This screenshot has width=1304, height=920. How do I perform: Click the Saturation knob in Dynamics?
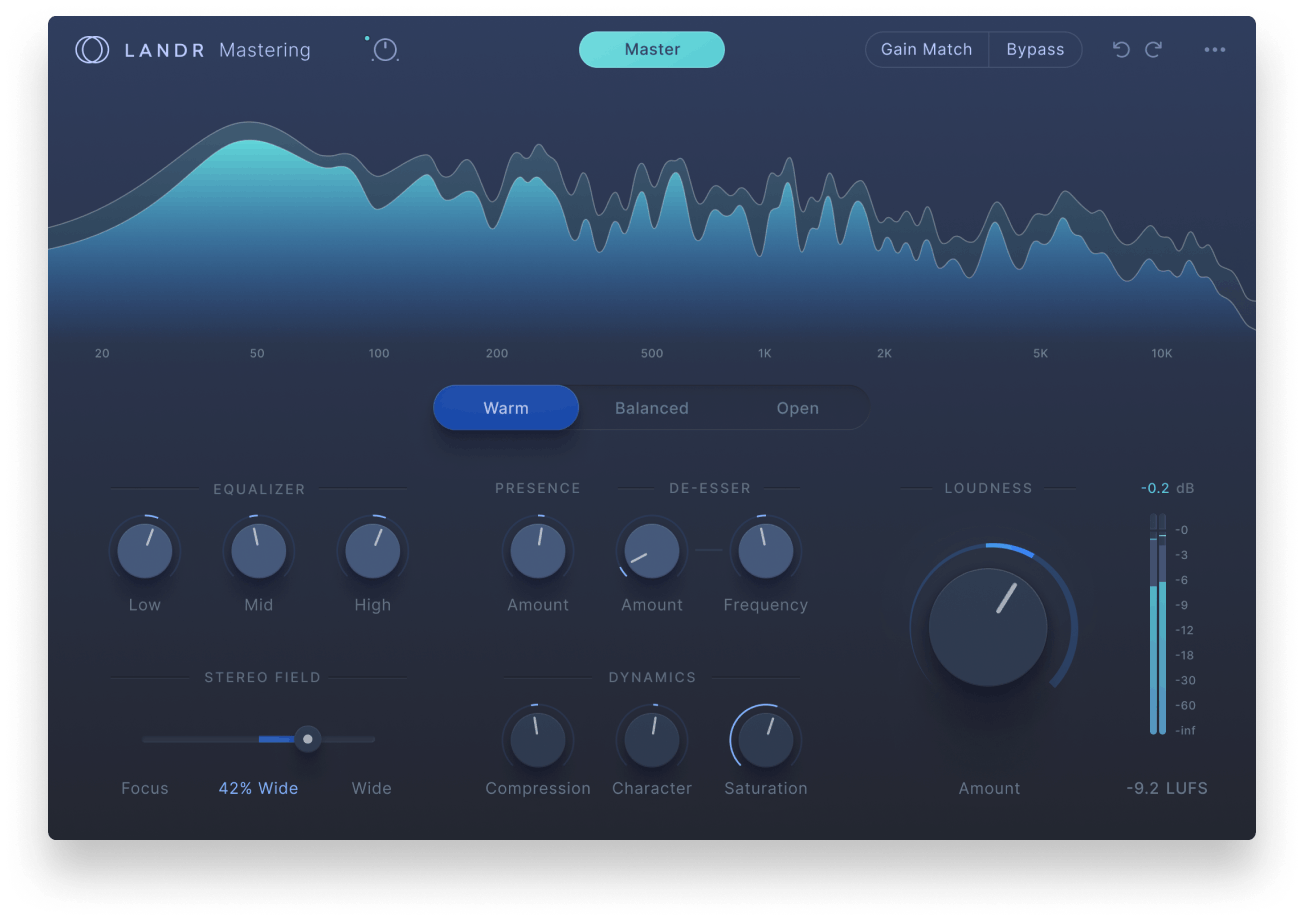click(x=765, y=735)
